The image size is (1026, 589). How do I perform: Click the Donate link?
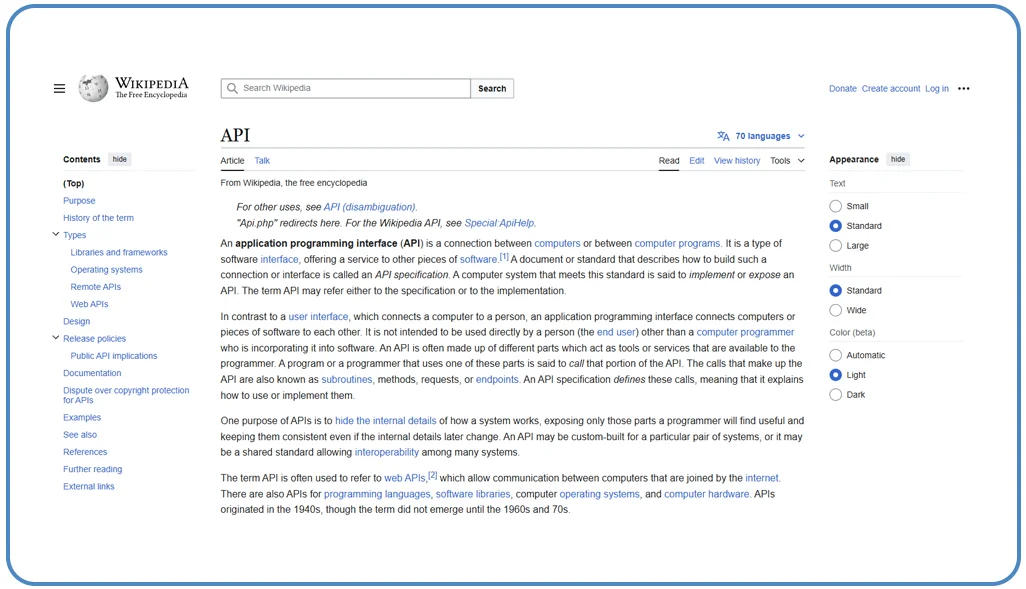(x=842, y=88)
